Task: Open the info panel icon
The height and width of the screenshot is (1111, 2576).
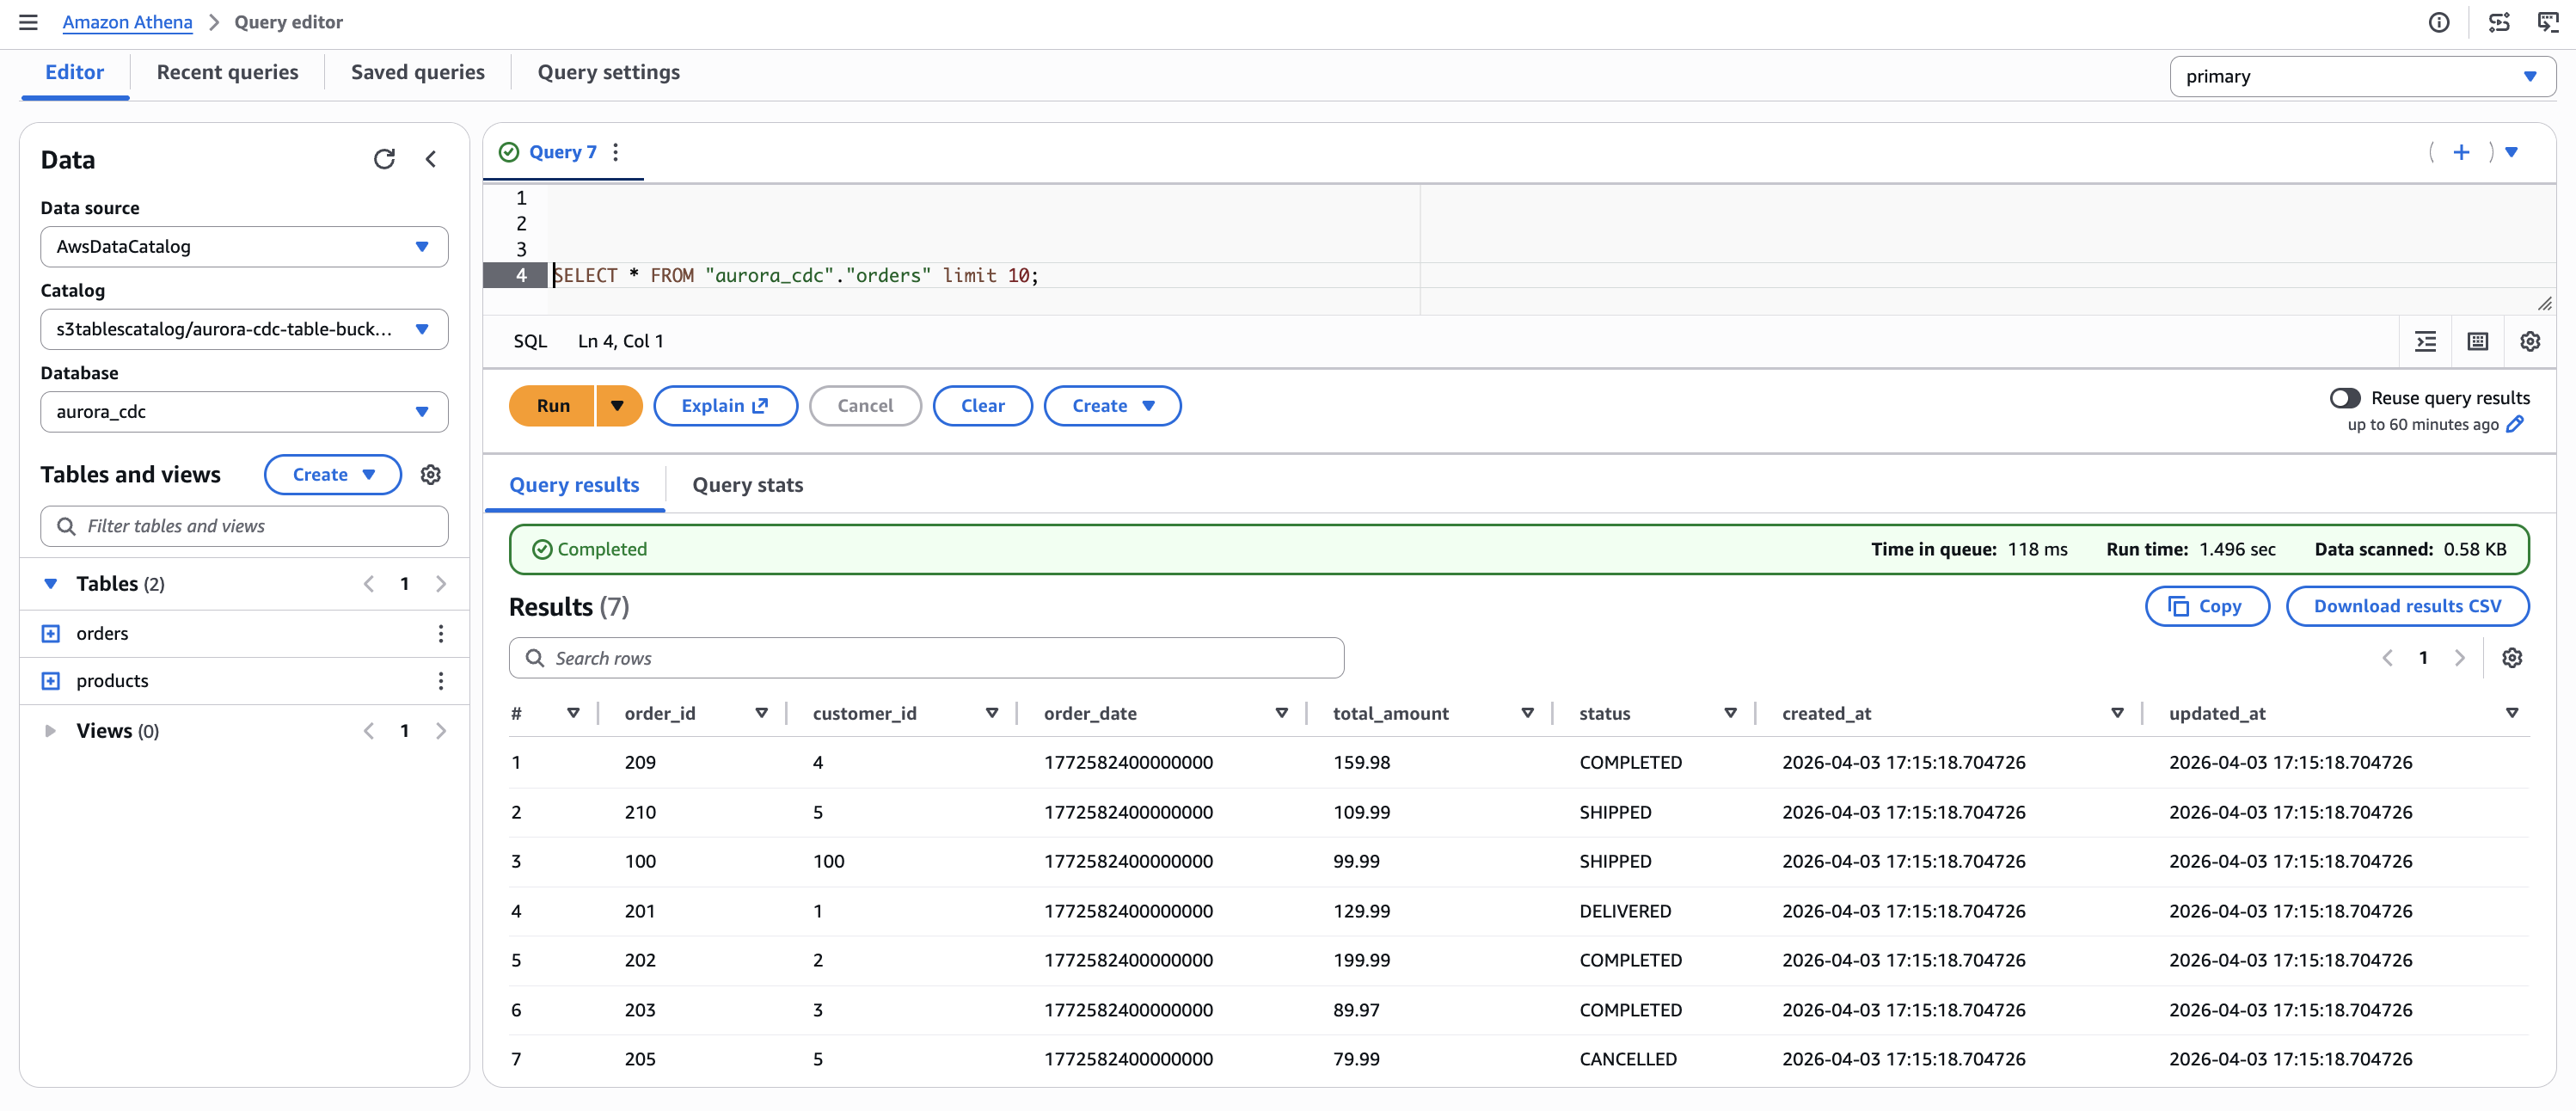Action: (x=2439, y=22)
